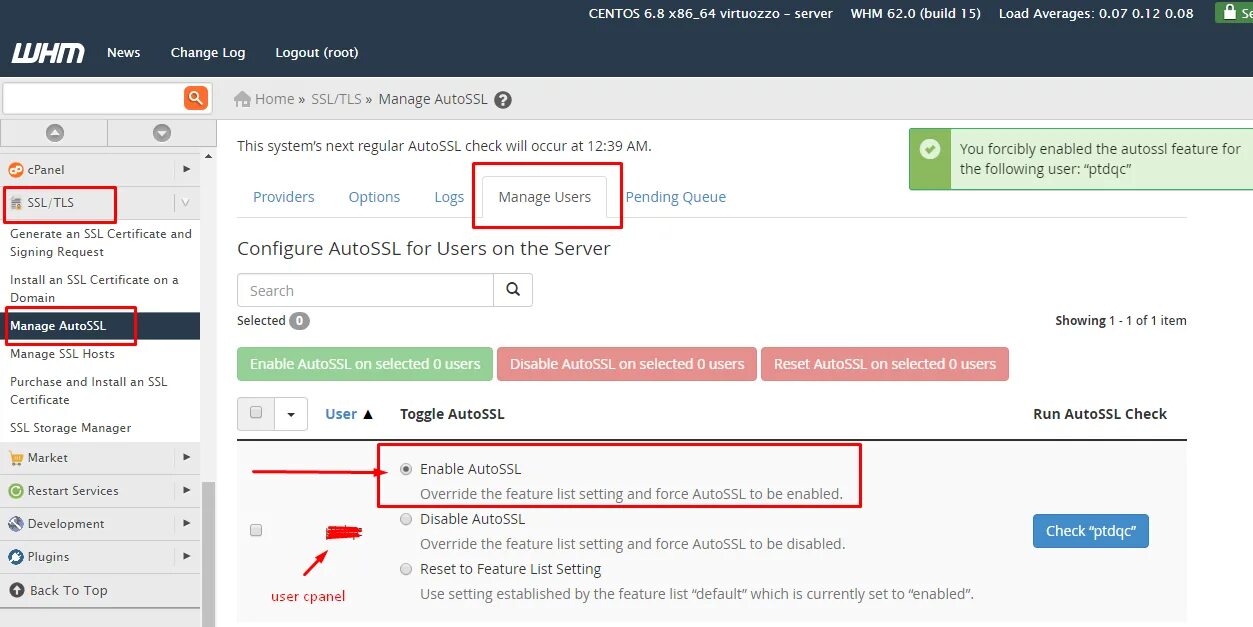Click the Home icon in breadcrumb
The height and width of the screenshot is (627, 1253).
242,99
